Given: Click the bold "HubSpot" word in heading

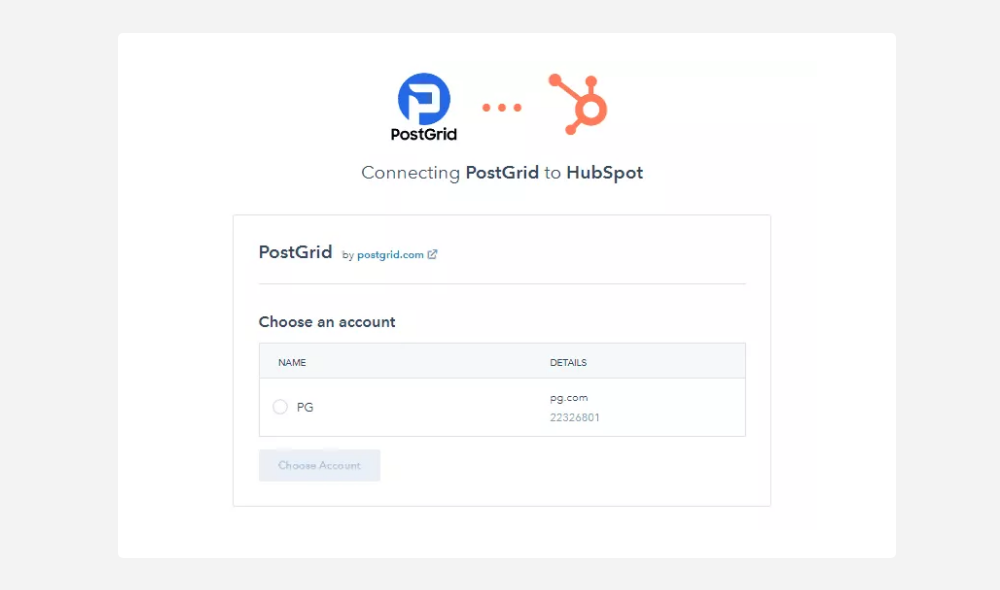Looking at the screenshot, I should 604,173.
